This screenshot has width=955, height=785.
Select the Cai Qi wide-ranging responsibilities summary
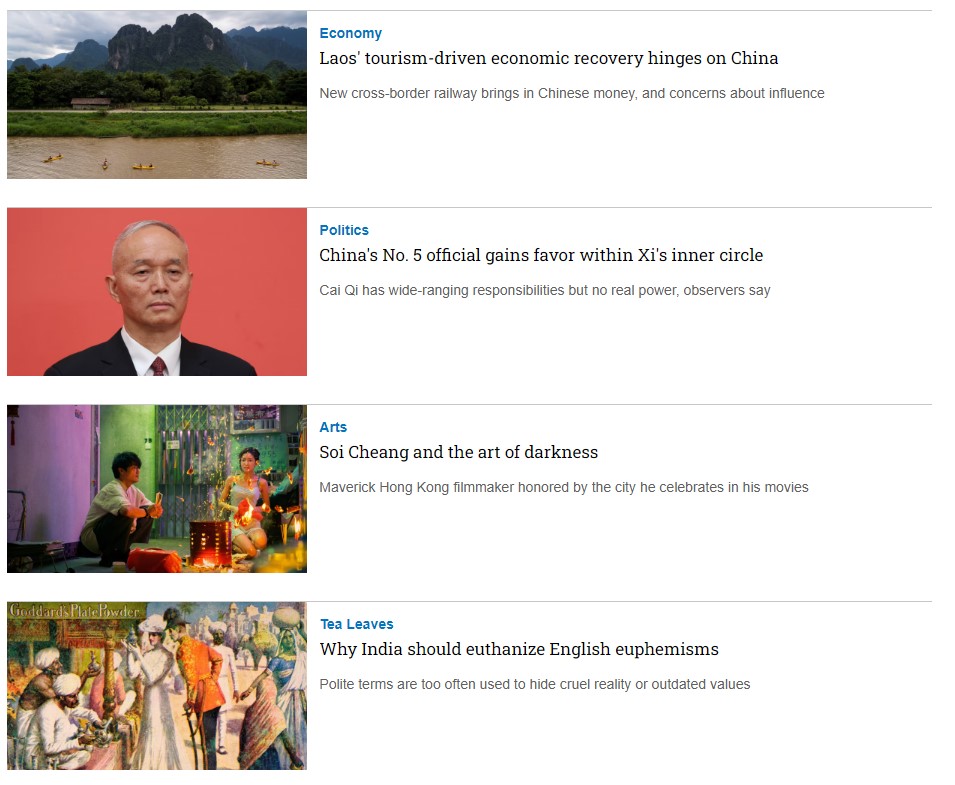click(544, 290)
